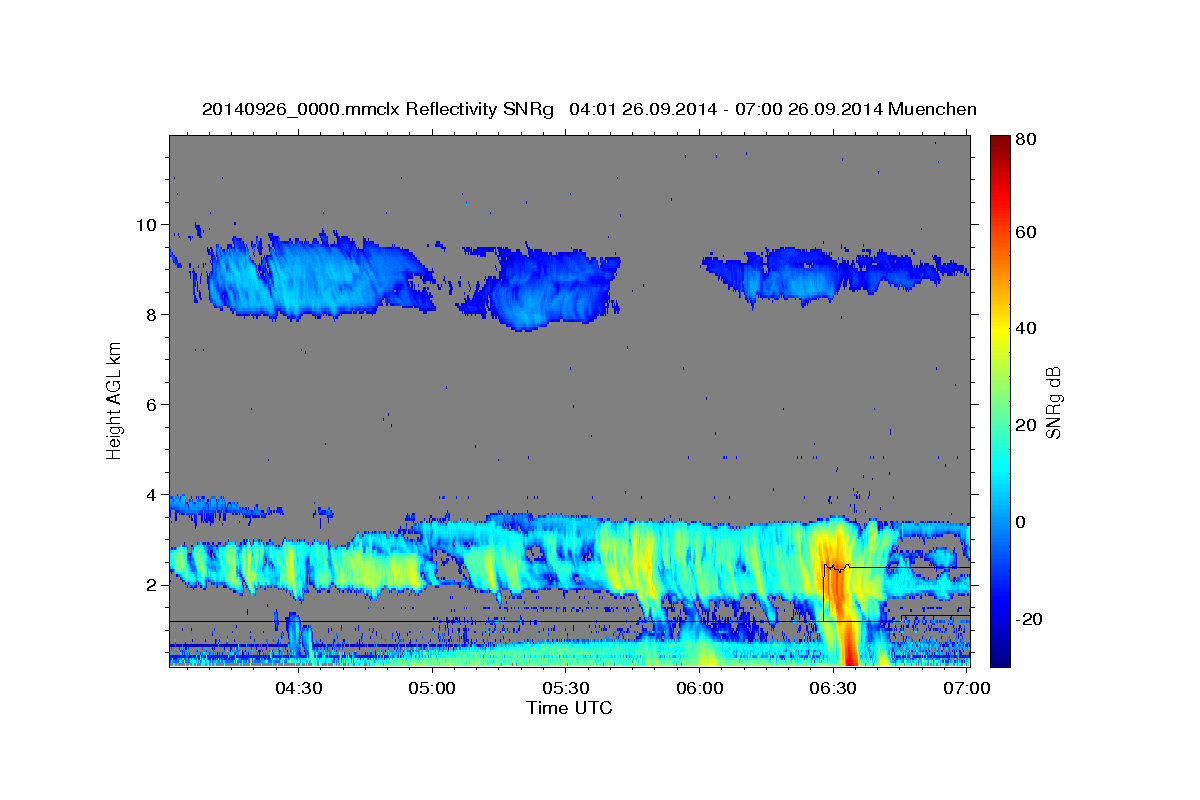
Task: Click the 'Muenchen' location text in the title
Action: coord(933,109)
